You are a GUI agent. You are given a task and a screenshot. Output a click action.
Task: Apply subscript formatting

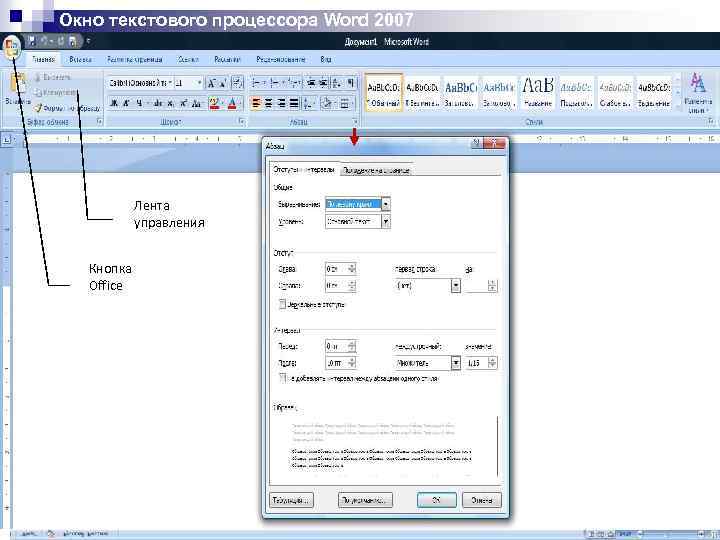point(171,103)
